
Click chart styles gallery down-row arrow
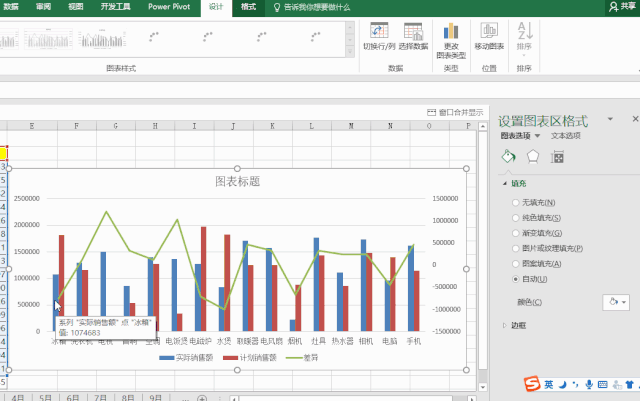click(x=350, y=40)
